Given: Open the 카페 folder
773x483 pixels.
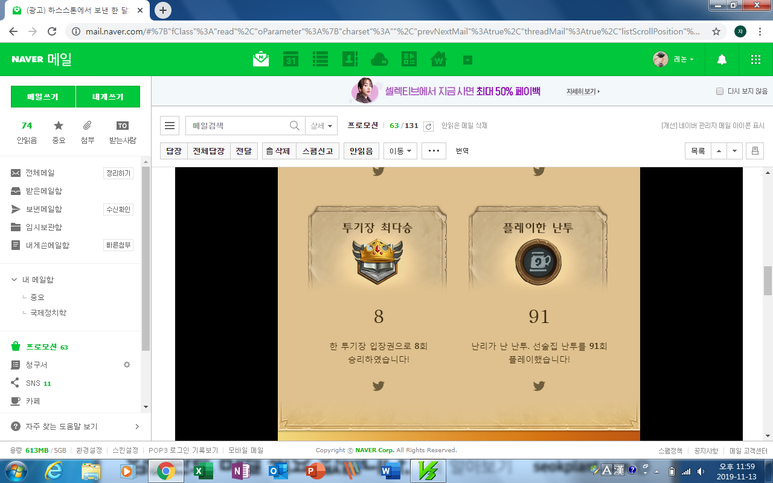Looking at the screenshot, I should (x=33, y=401).
